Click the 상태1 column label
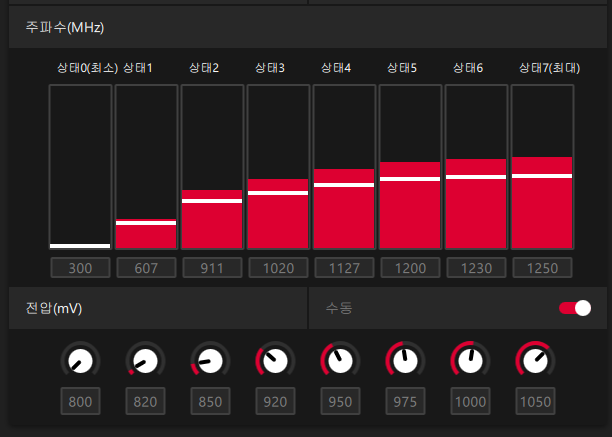Viewport: 612px width, 437px height. 138,68
